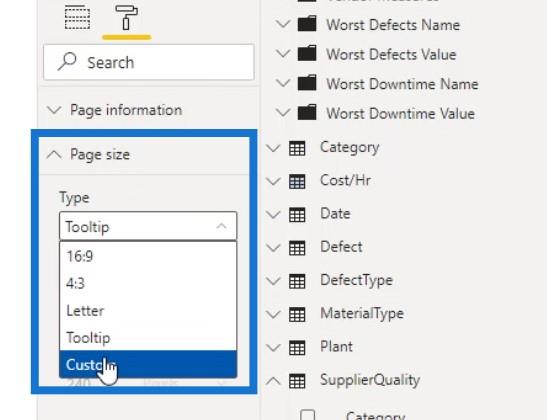The image size is (547, 420).
Task: Choose 16:9 from the Type list
Action: (148, 256)
